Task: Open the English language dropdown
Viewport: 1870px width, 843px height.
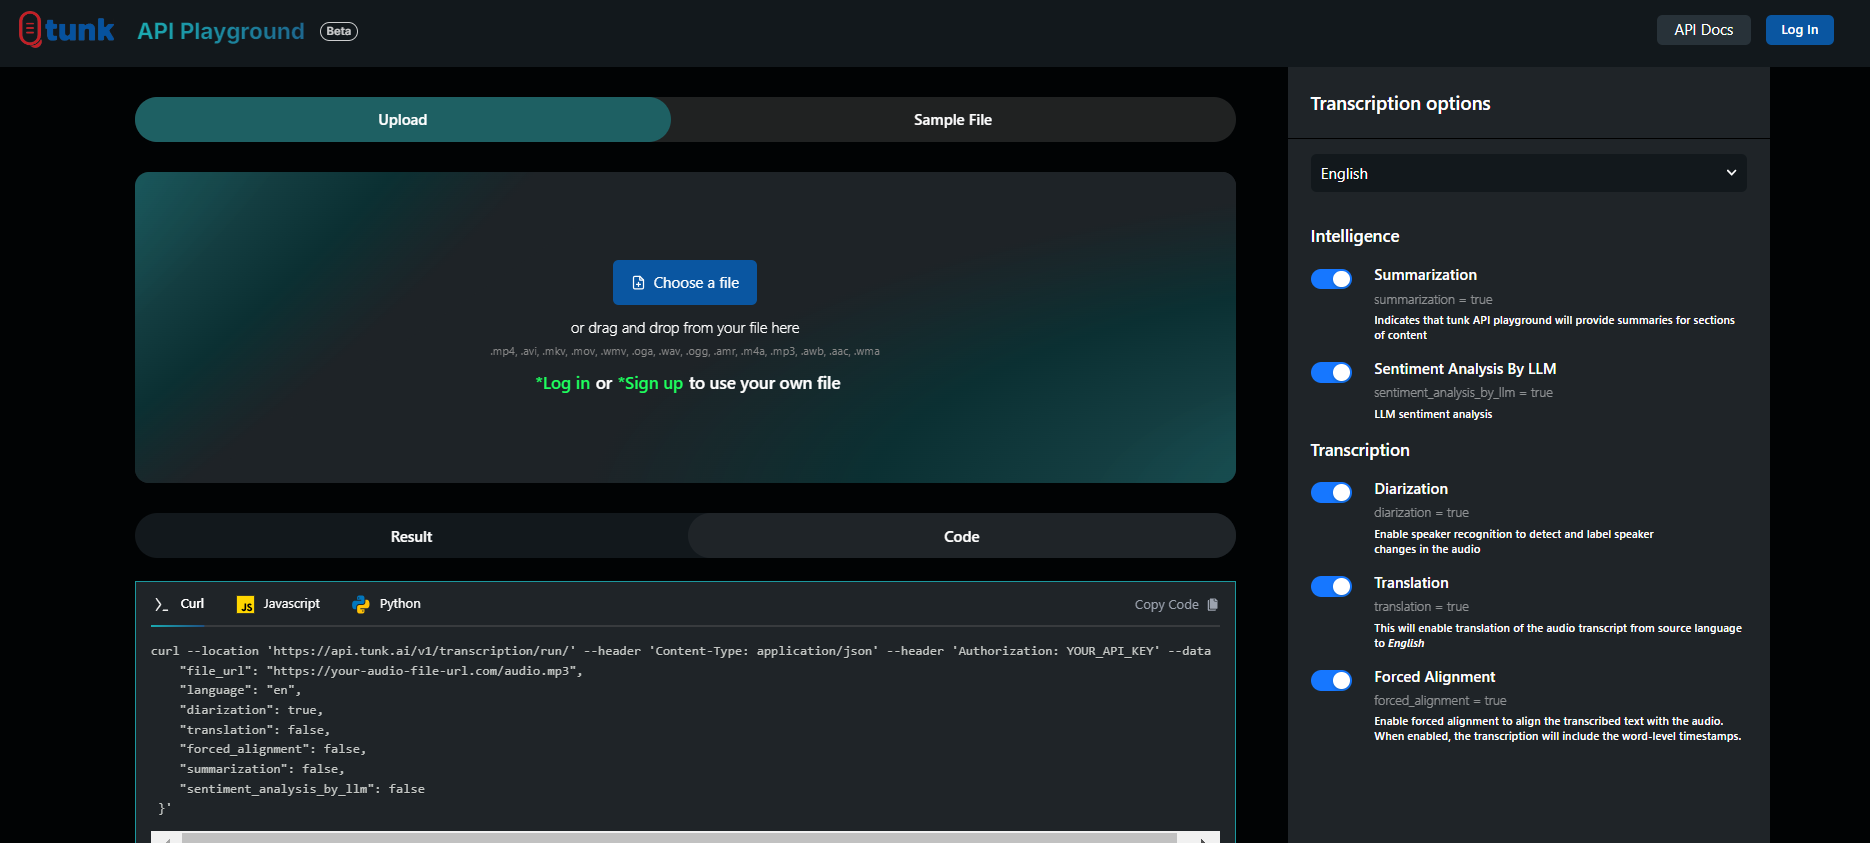Action: coord(1527,174)
